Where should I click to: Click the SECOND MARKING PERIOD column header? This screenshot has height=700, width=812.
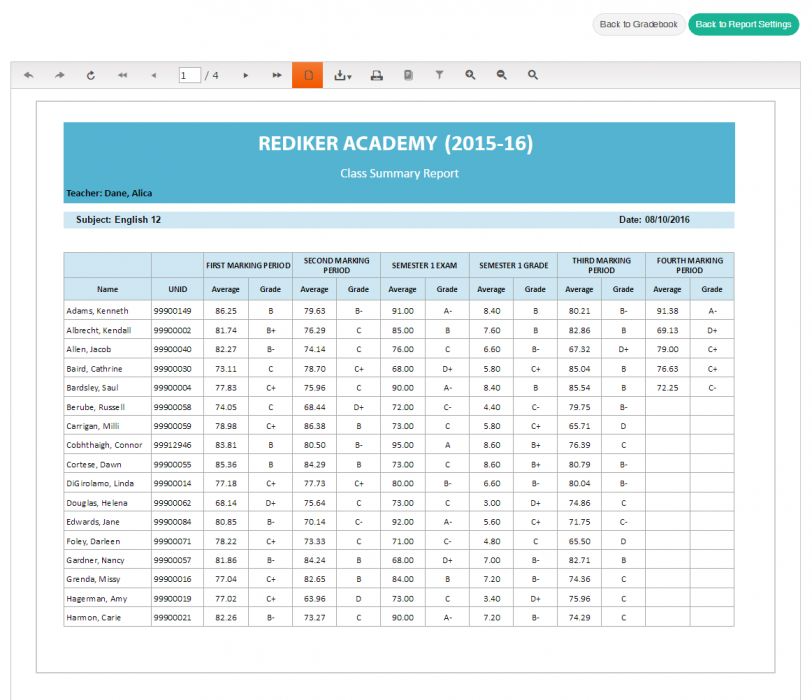click(x=337, y=265)
